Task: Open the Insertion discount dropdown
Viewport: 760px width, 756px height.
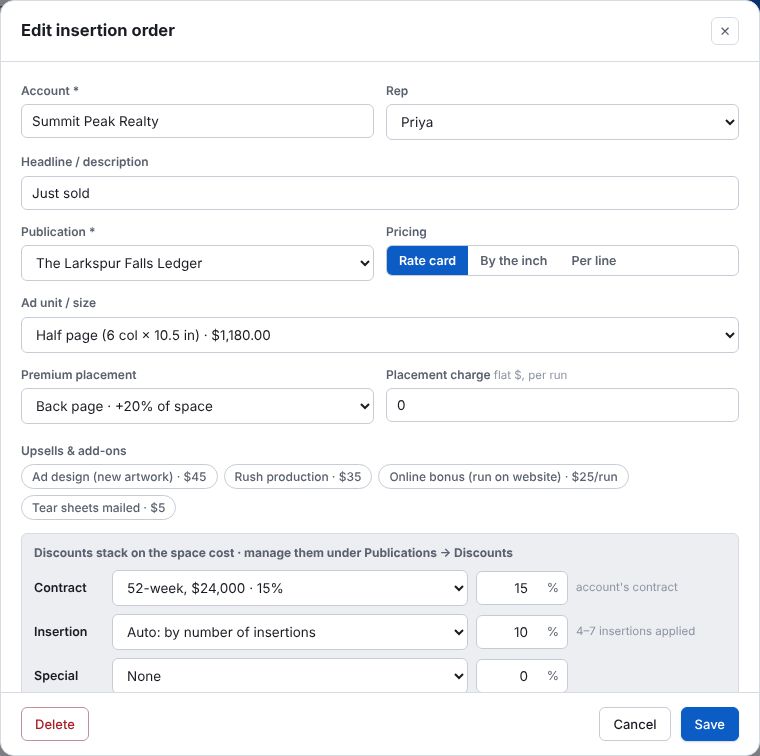Action: click(x=290, y=632)
